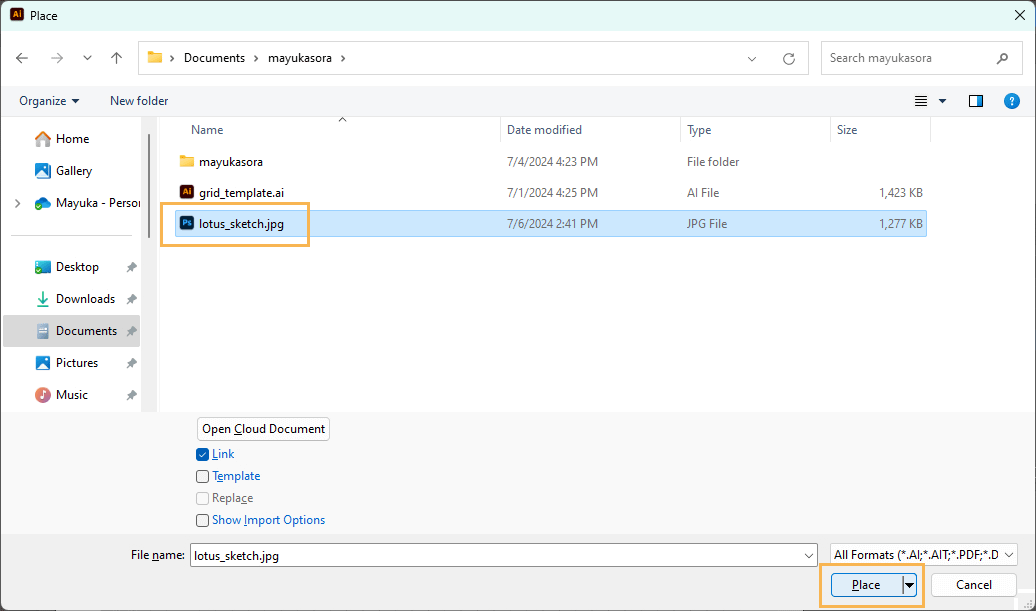Click the Open Cloud Document button

[263, 429]
